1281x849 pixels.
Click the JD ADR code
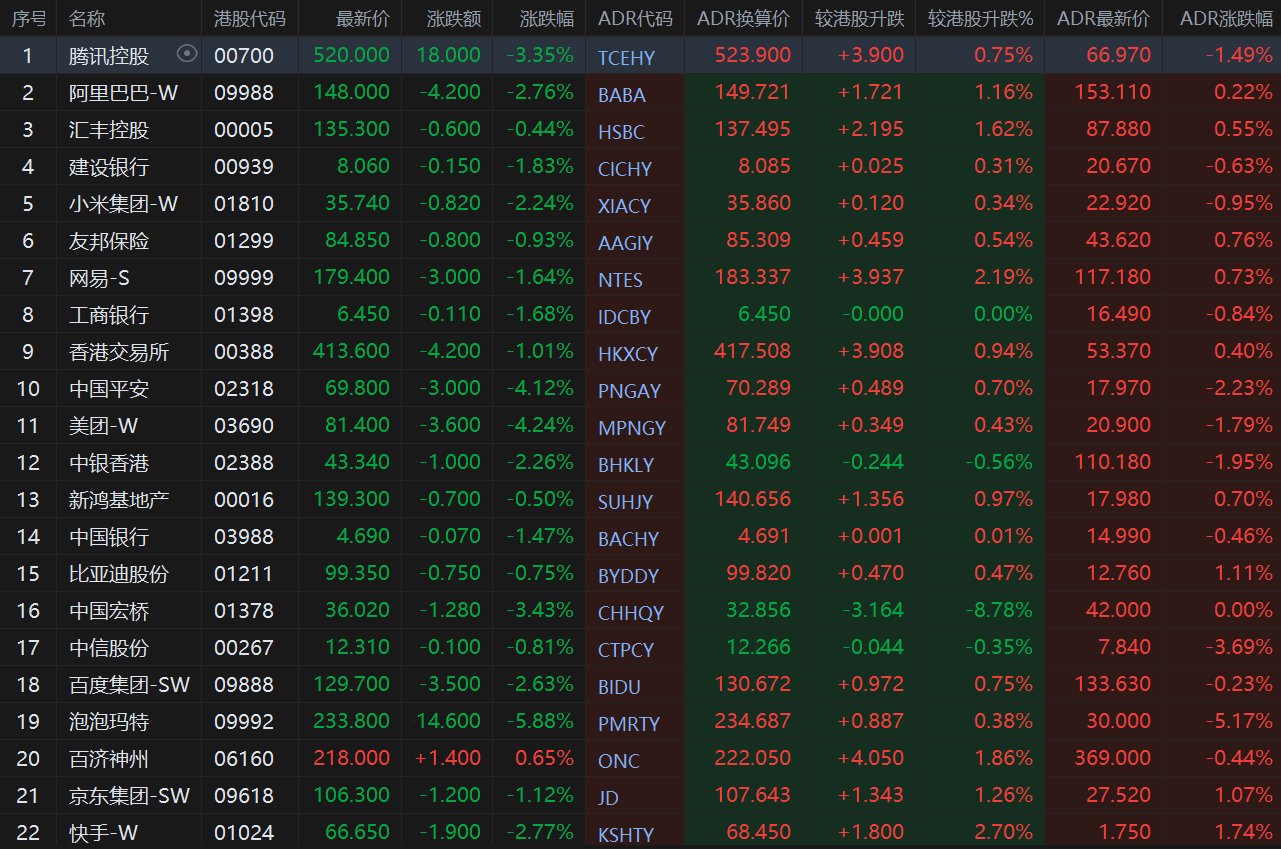(x=608, y=798)
